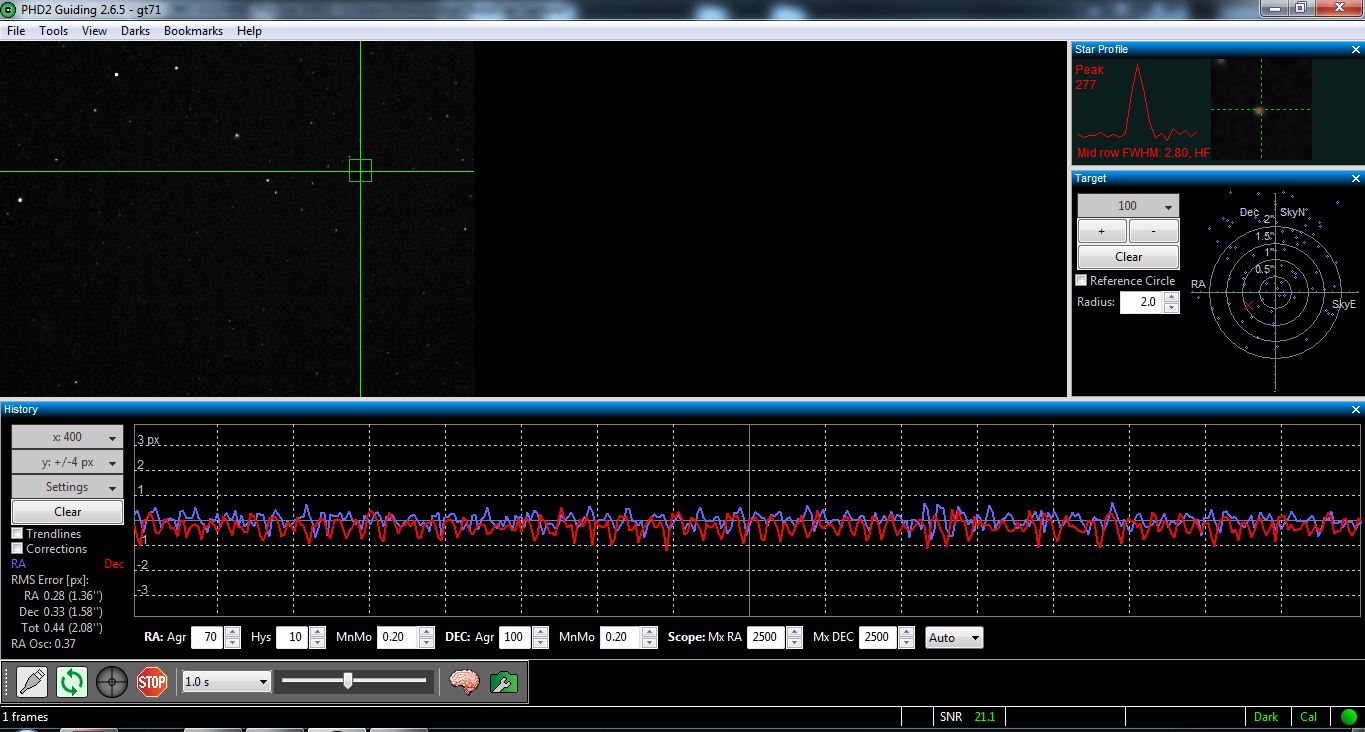Viewport: 1365px width, 732px height.
Task: Decrease the reference circle Radius spinner
Action: point(1171,308)
